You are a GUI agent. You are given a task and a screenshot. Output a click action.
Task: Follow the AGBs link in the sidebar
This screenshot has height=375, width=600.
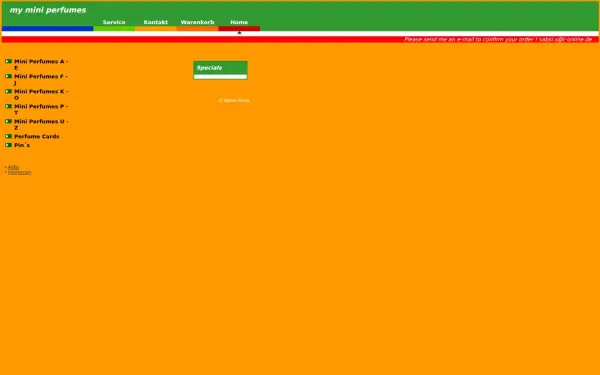(x=13, y=167)
